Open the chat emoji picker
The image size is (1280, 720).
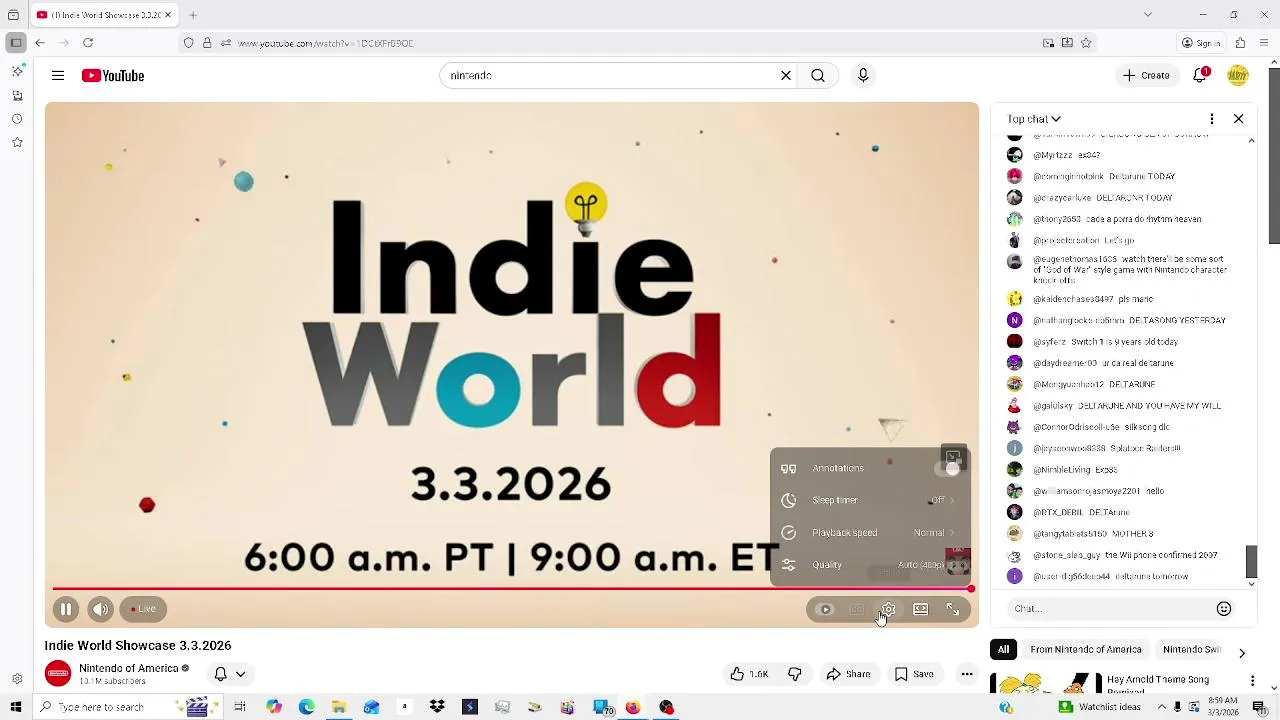pos(1223,608)
